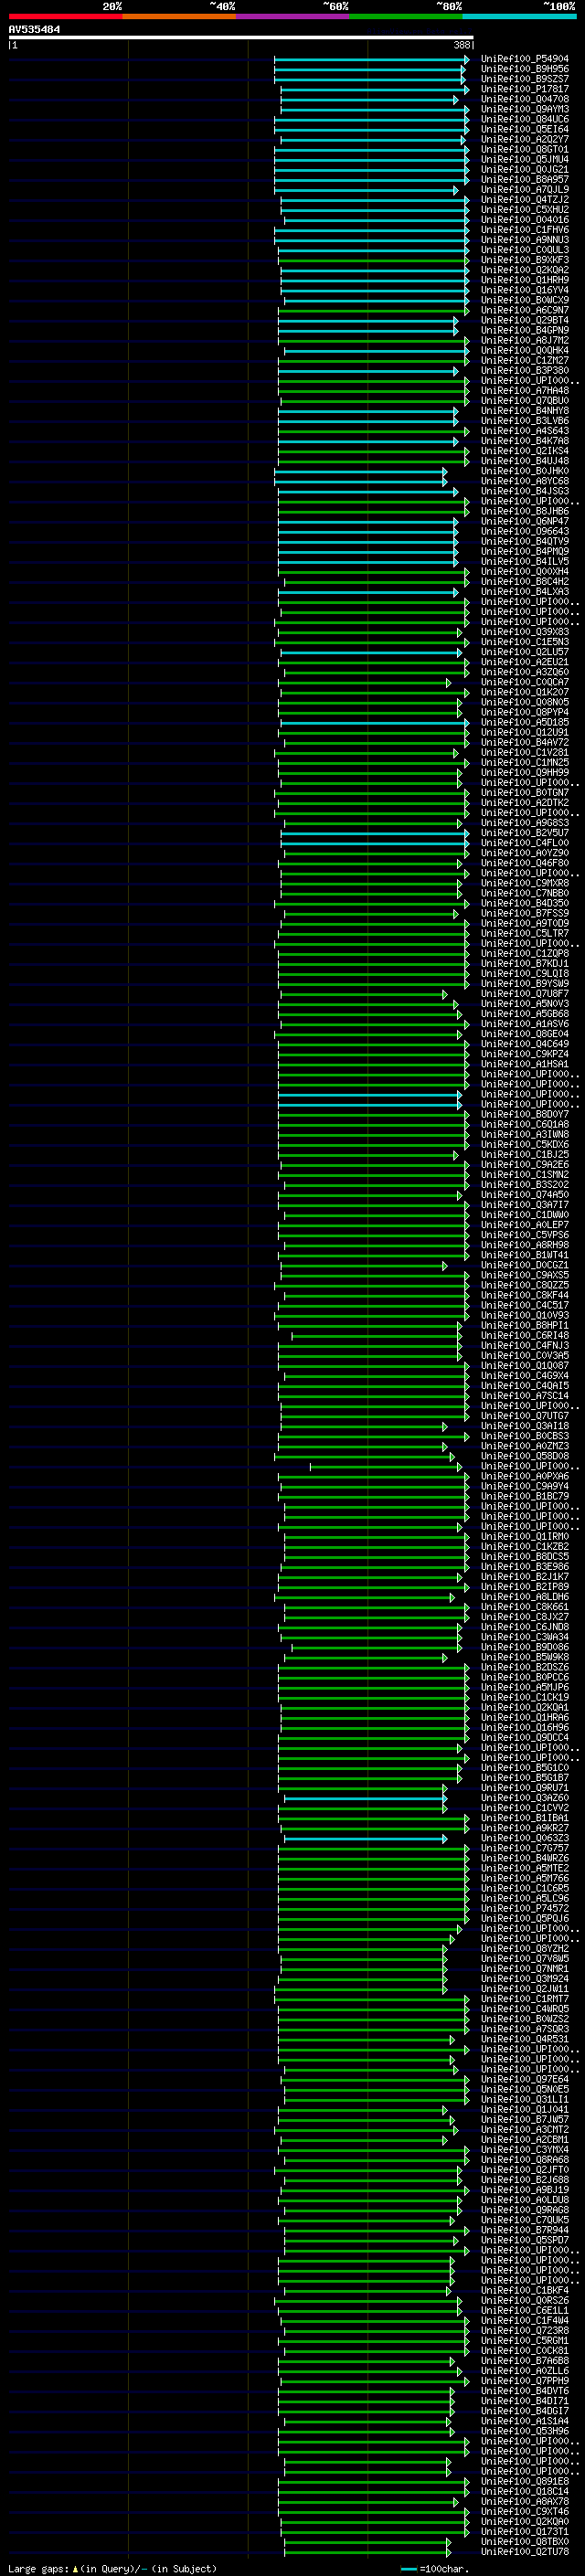This screenshot has height=2576, width=585.
Task: Click the purple ~60% identity legend segment
Action: tap(293, 16)
